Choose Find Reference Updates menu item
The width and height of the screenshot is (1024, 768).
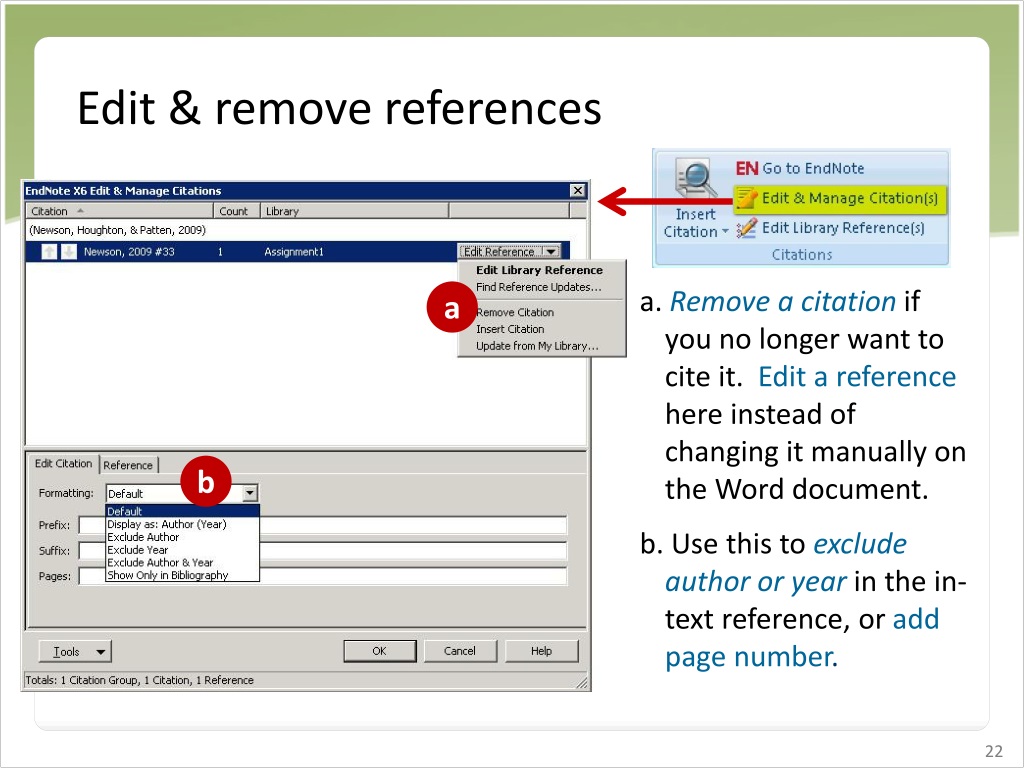tap(538, 287)
